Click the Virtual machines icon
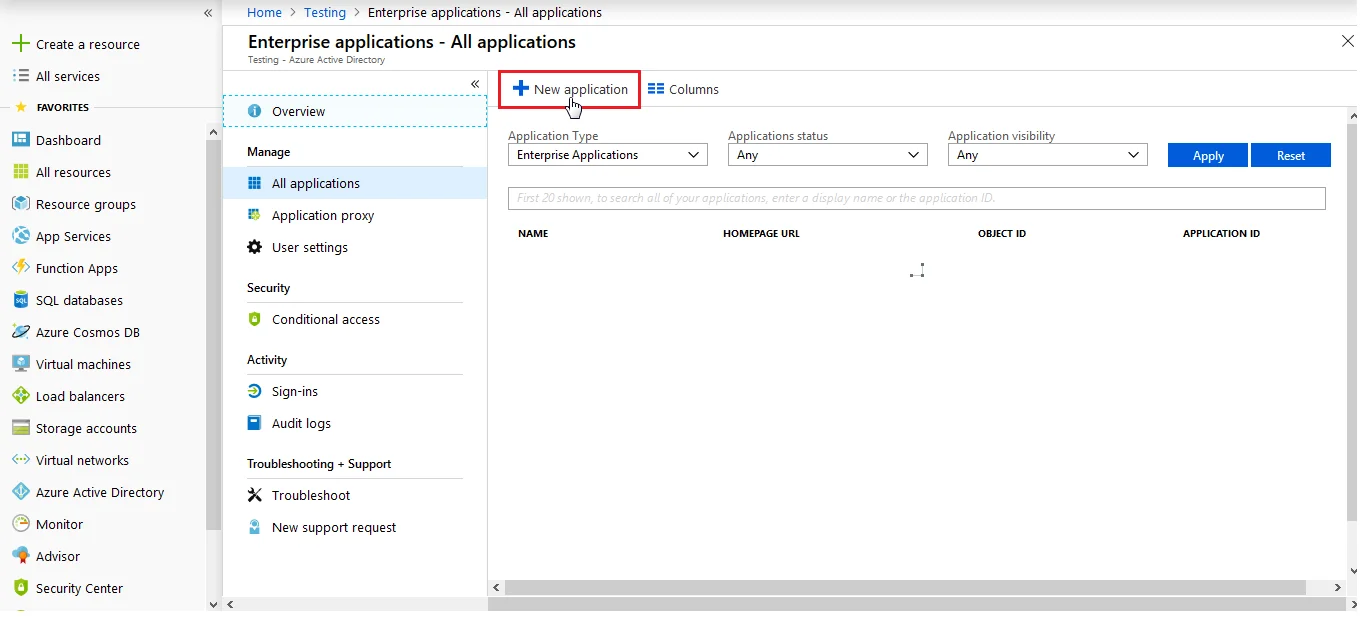The height and width of the screenshot is (618, 1366). 21,364
